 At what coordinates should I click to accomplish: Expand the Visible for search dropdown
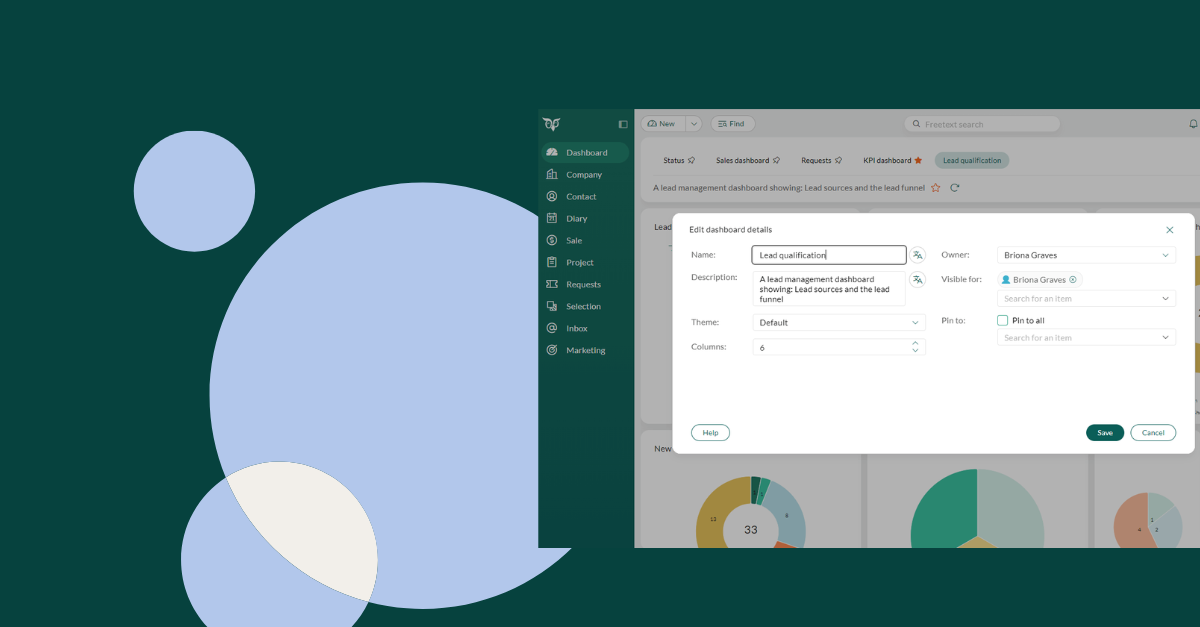pos(1165,299)
